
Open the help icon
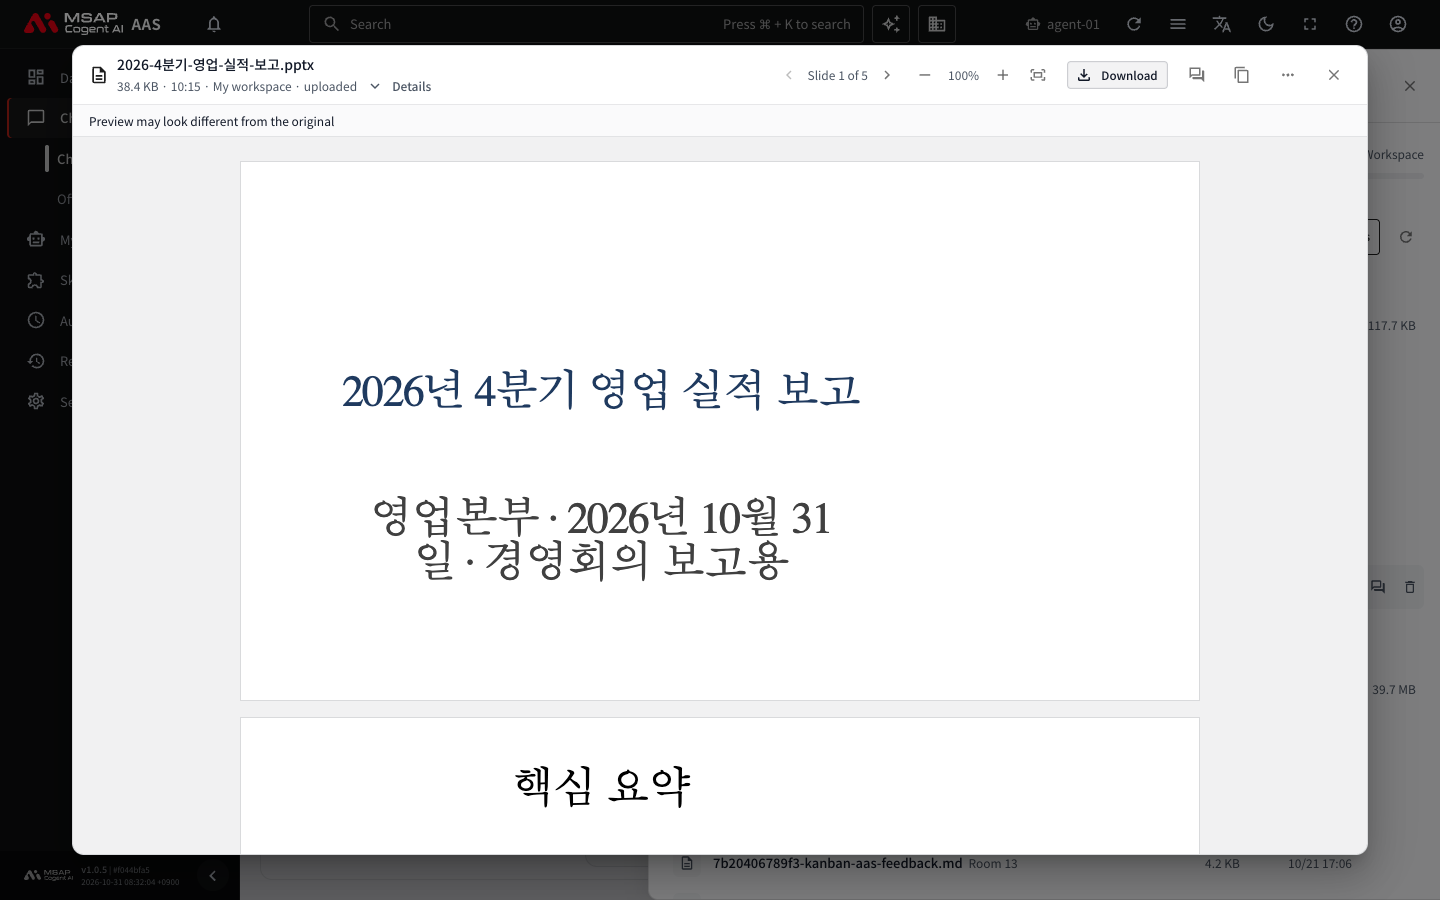(1354, 24)
